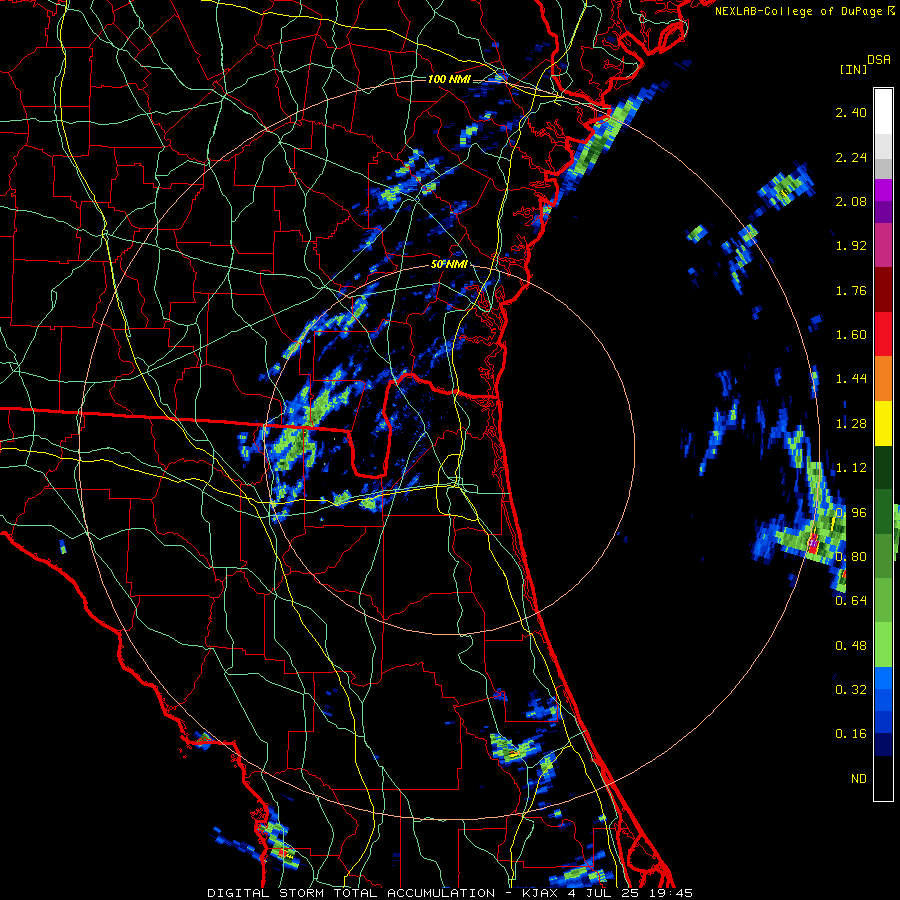Pick the orange legend swatch

click(x=883, y=379)
